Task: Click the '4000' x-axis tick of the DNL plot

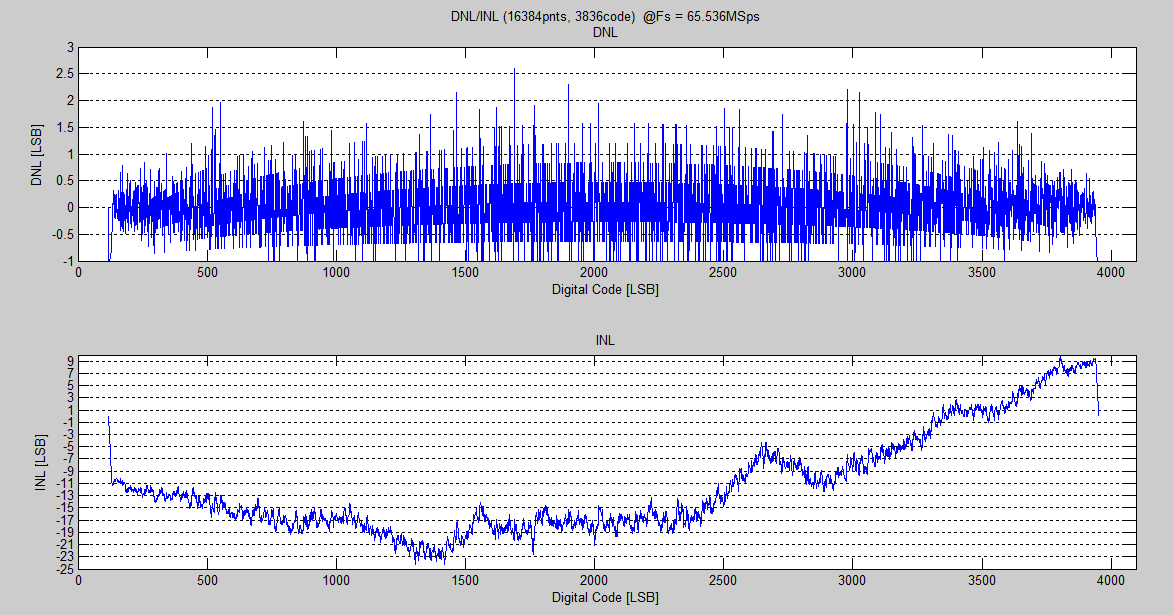Action: 1110,273
